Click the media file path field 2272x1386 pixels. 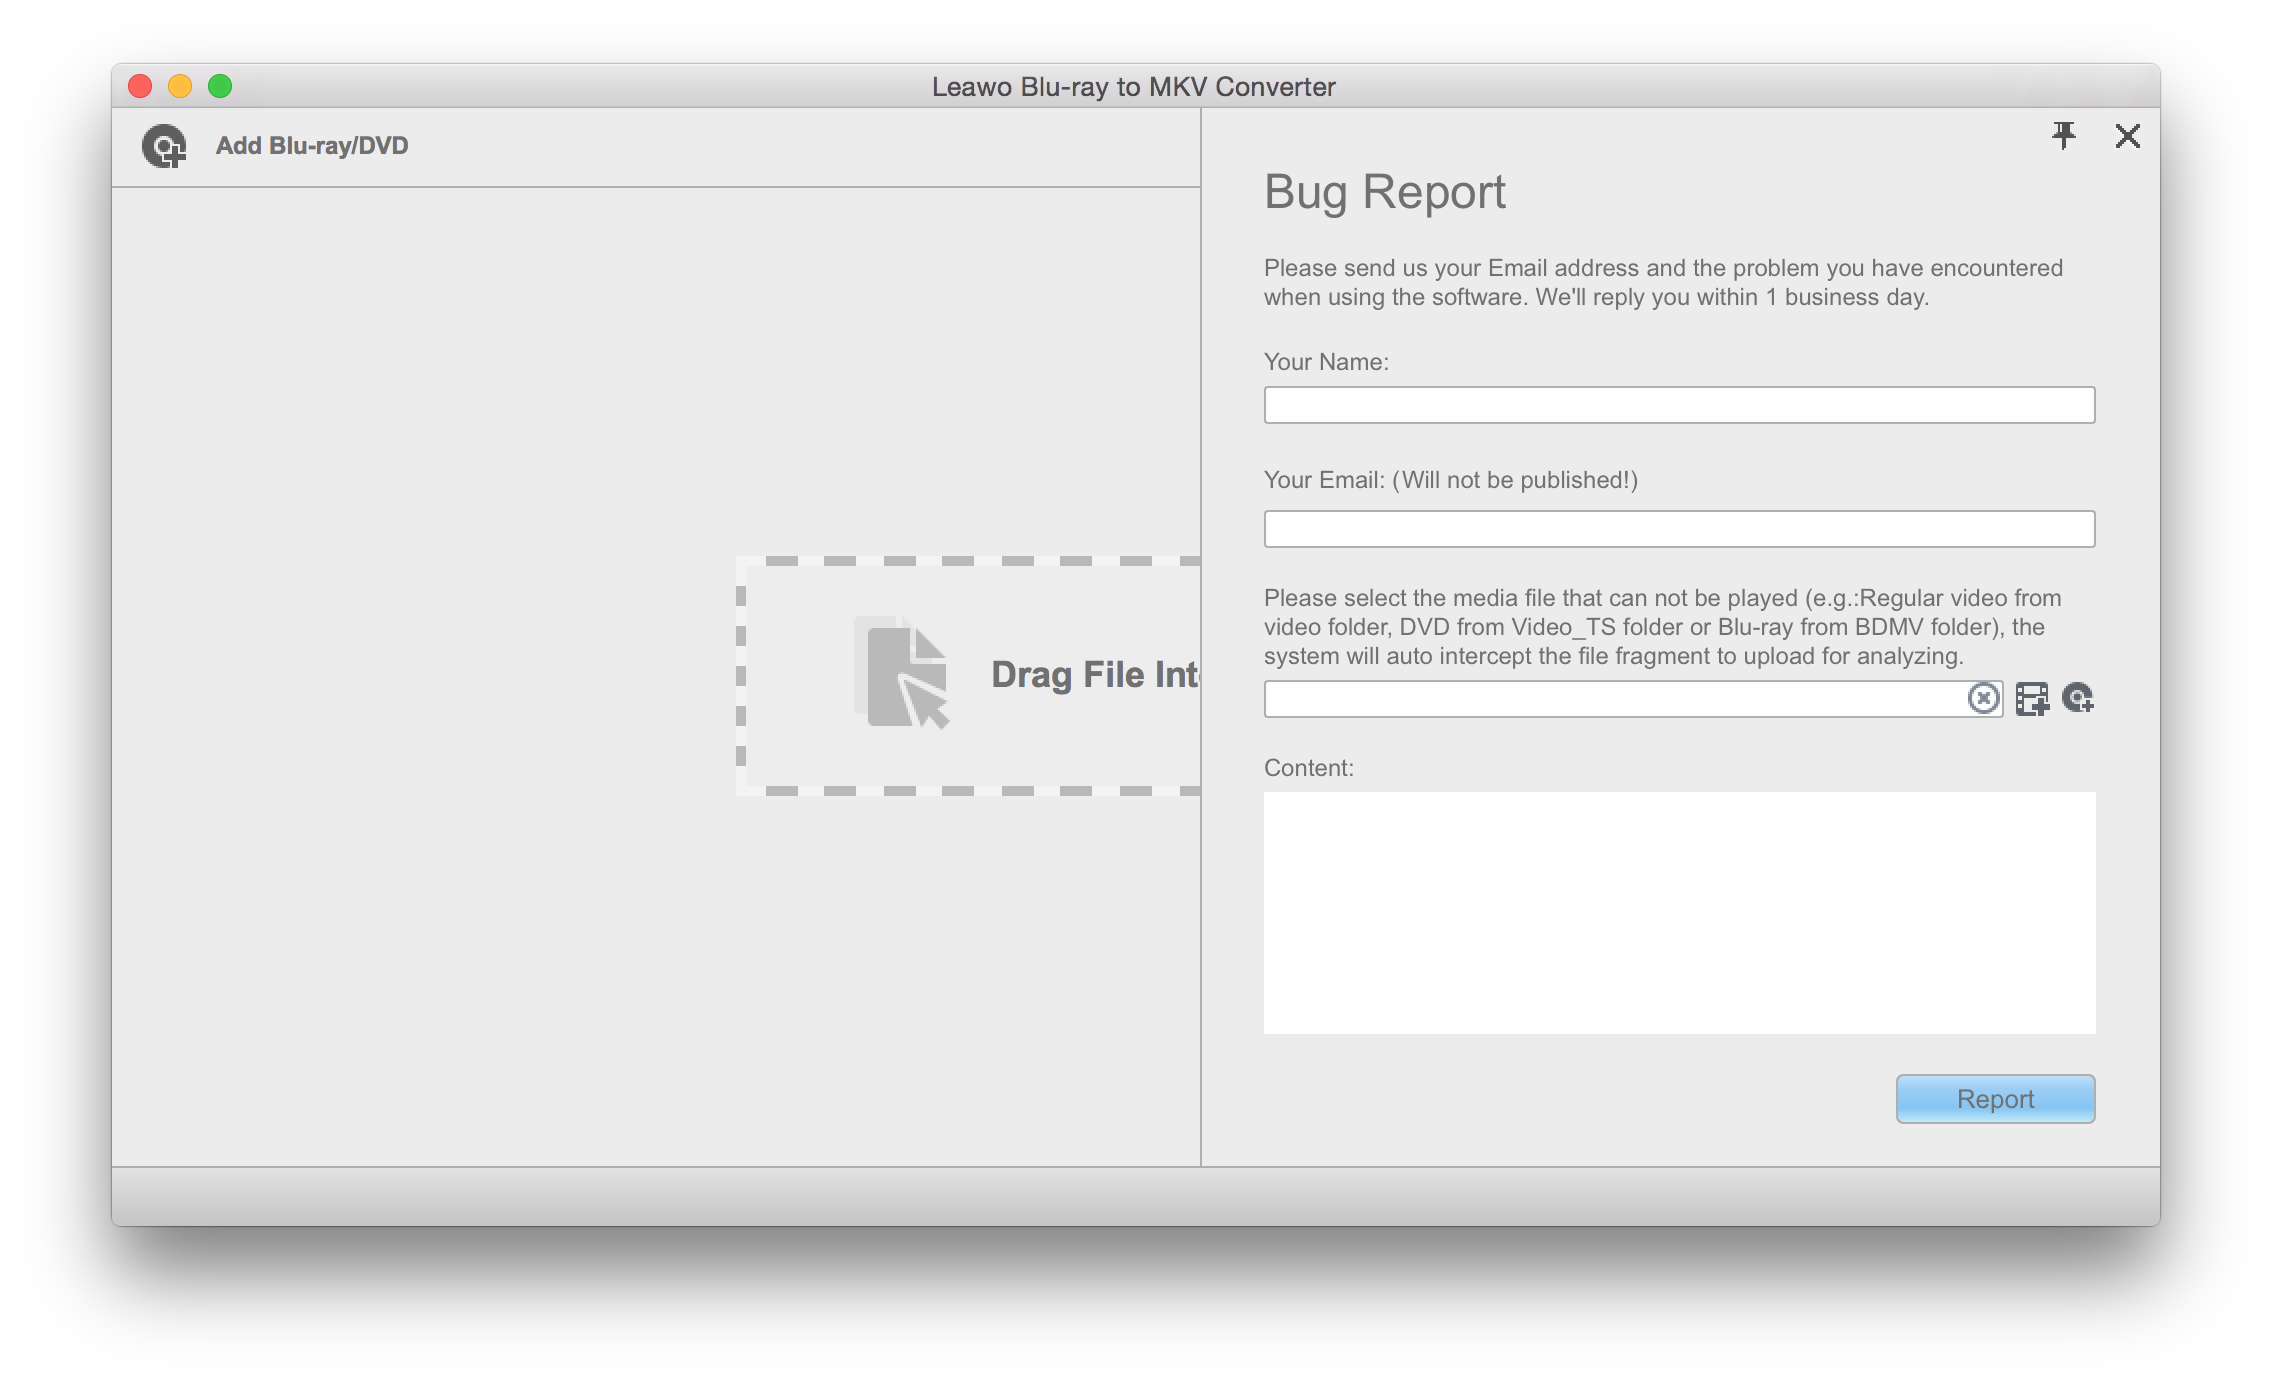(x=1610, y=699)
